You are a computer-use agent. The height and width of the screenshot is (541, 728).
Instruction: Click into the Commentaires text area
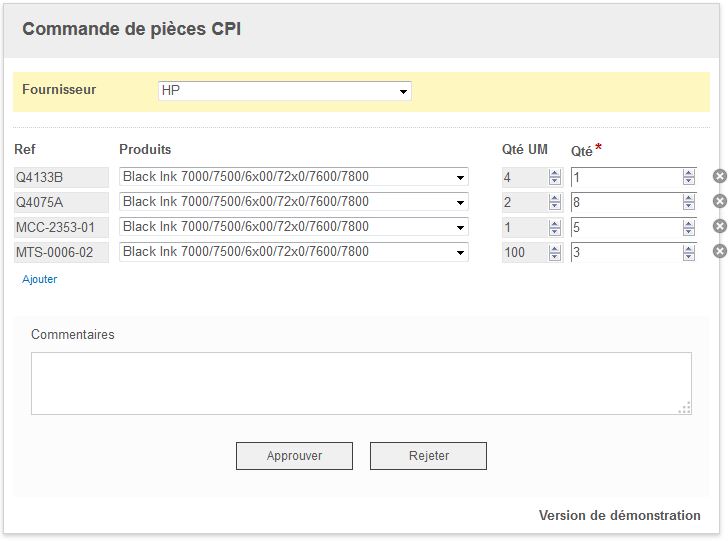360,383
